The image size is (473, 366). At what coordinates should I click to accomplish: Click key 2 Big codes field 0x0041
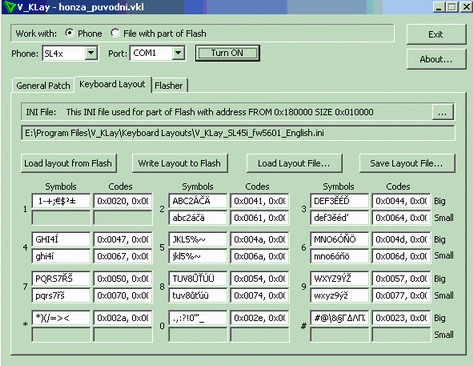(x=259, y=201)
